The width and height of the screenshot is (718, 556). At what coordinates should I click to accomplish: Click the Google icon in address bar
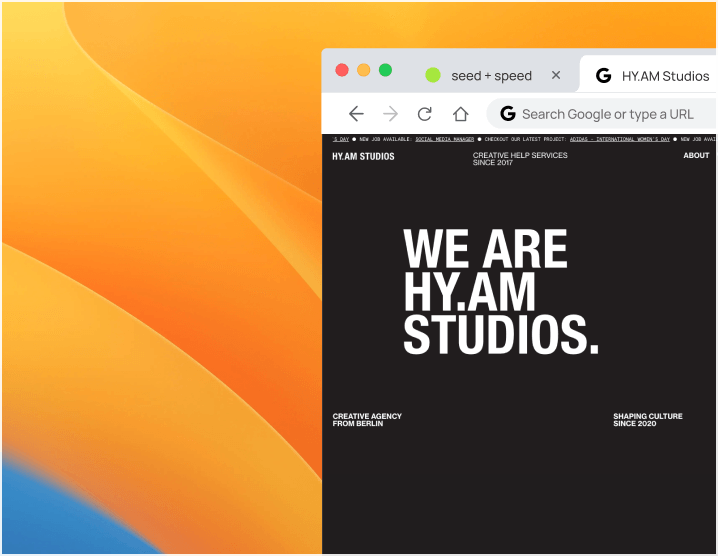point(508,114)
